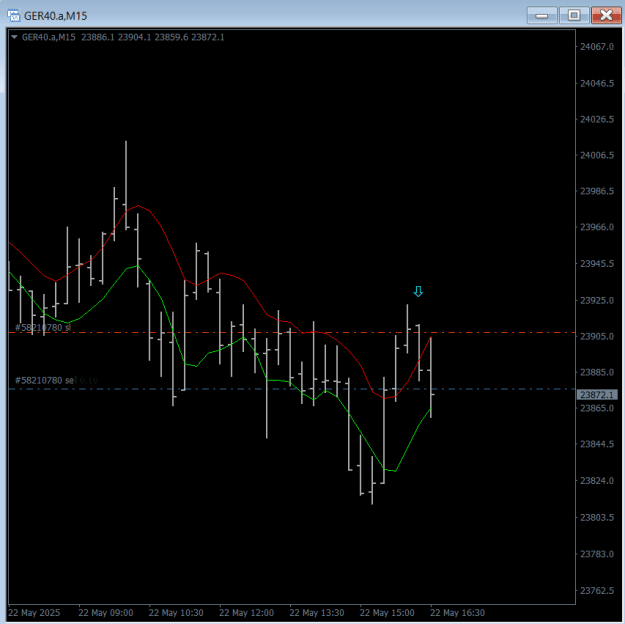Screen dimensions: 625x624
Task: Click the 22 May 10:30 time label
Action: pos(176,613)
